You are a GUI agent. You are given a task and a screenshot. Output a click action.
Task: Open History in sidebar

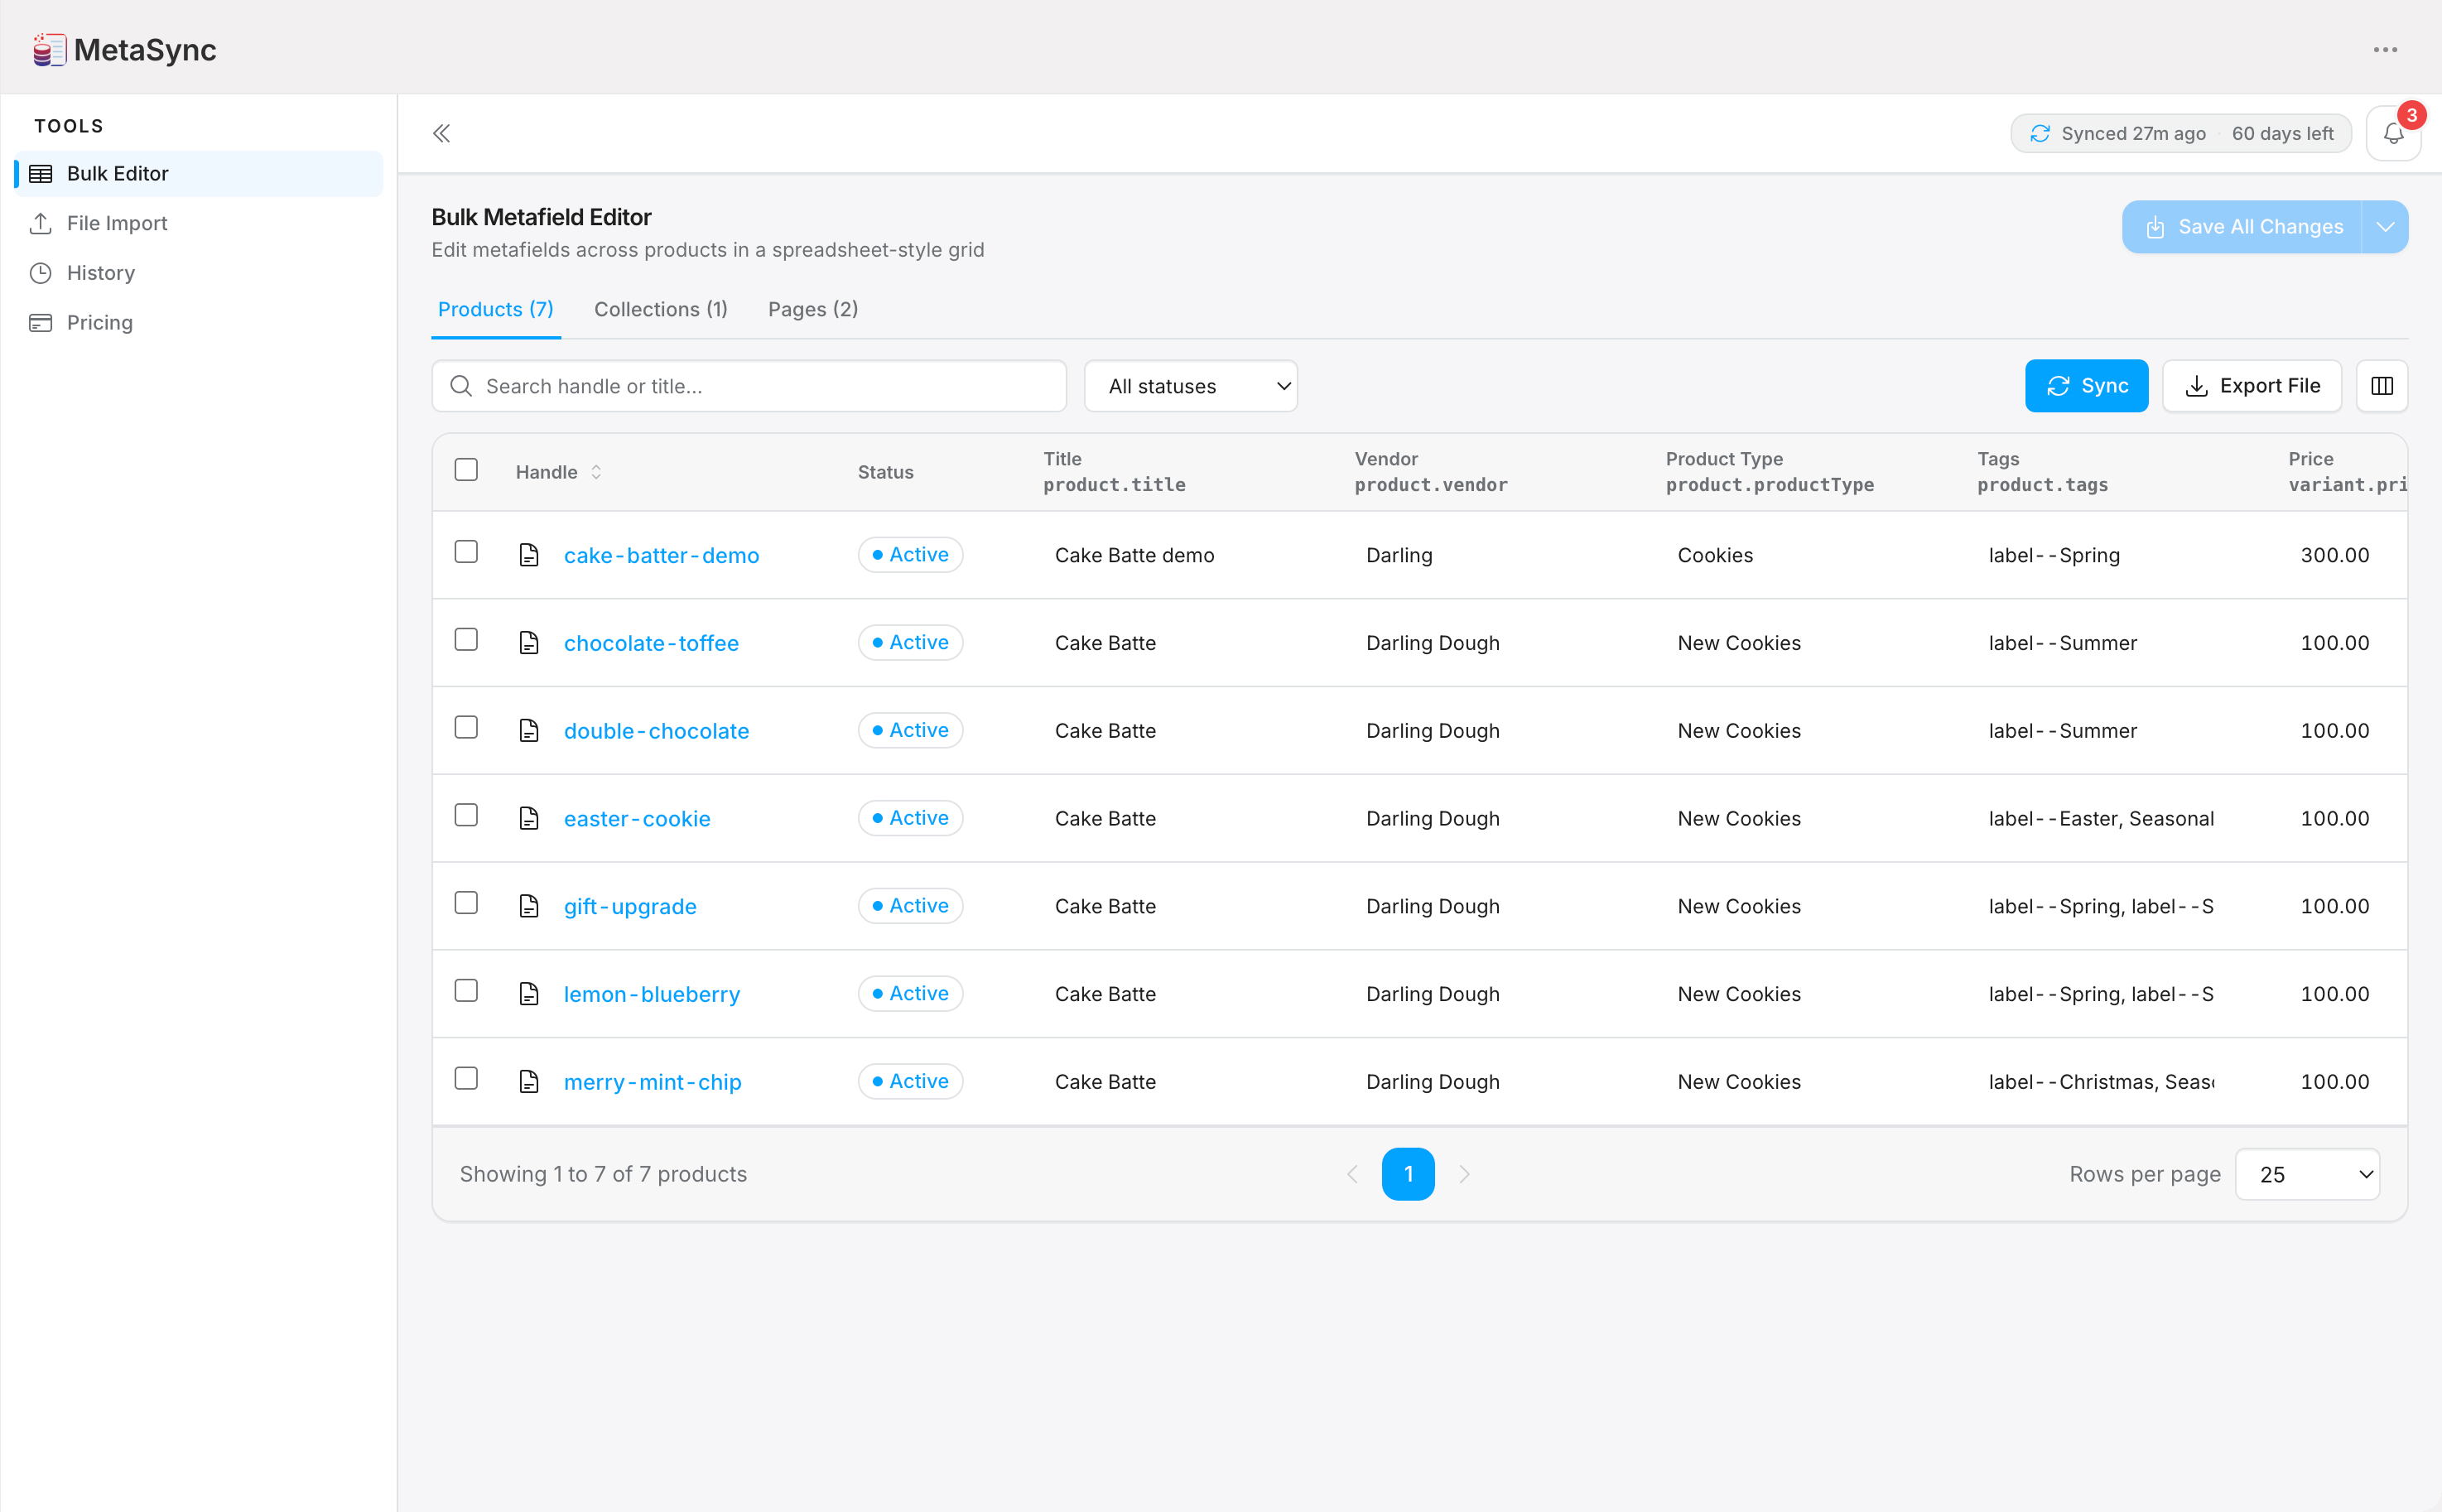click(199, 273)
